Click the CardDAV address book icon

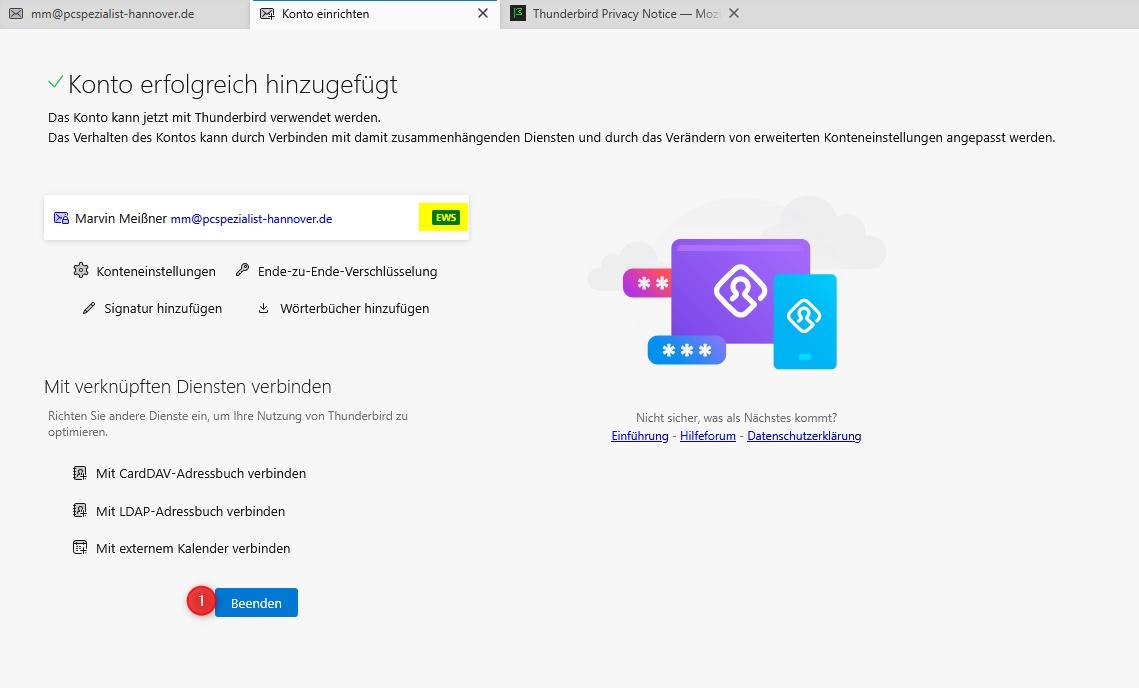(x=80, y=473)
